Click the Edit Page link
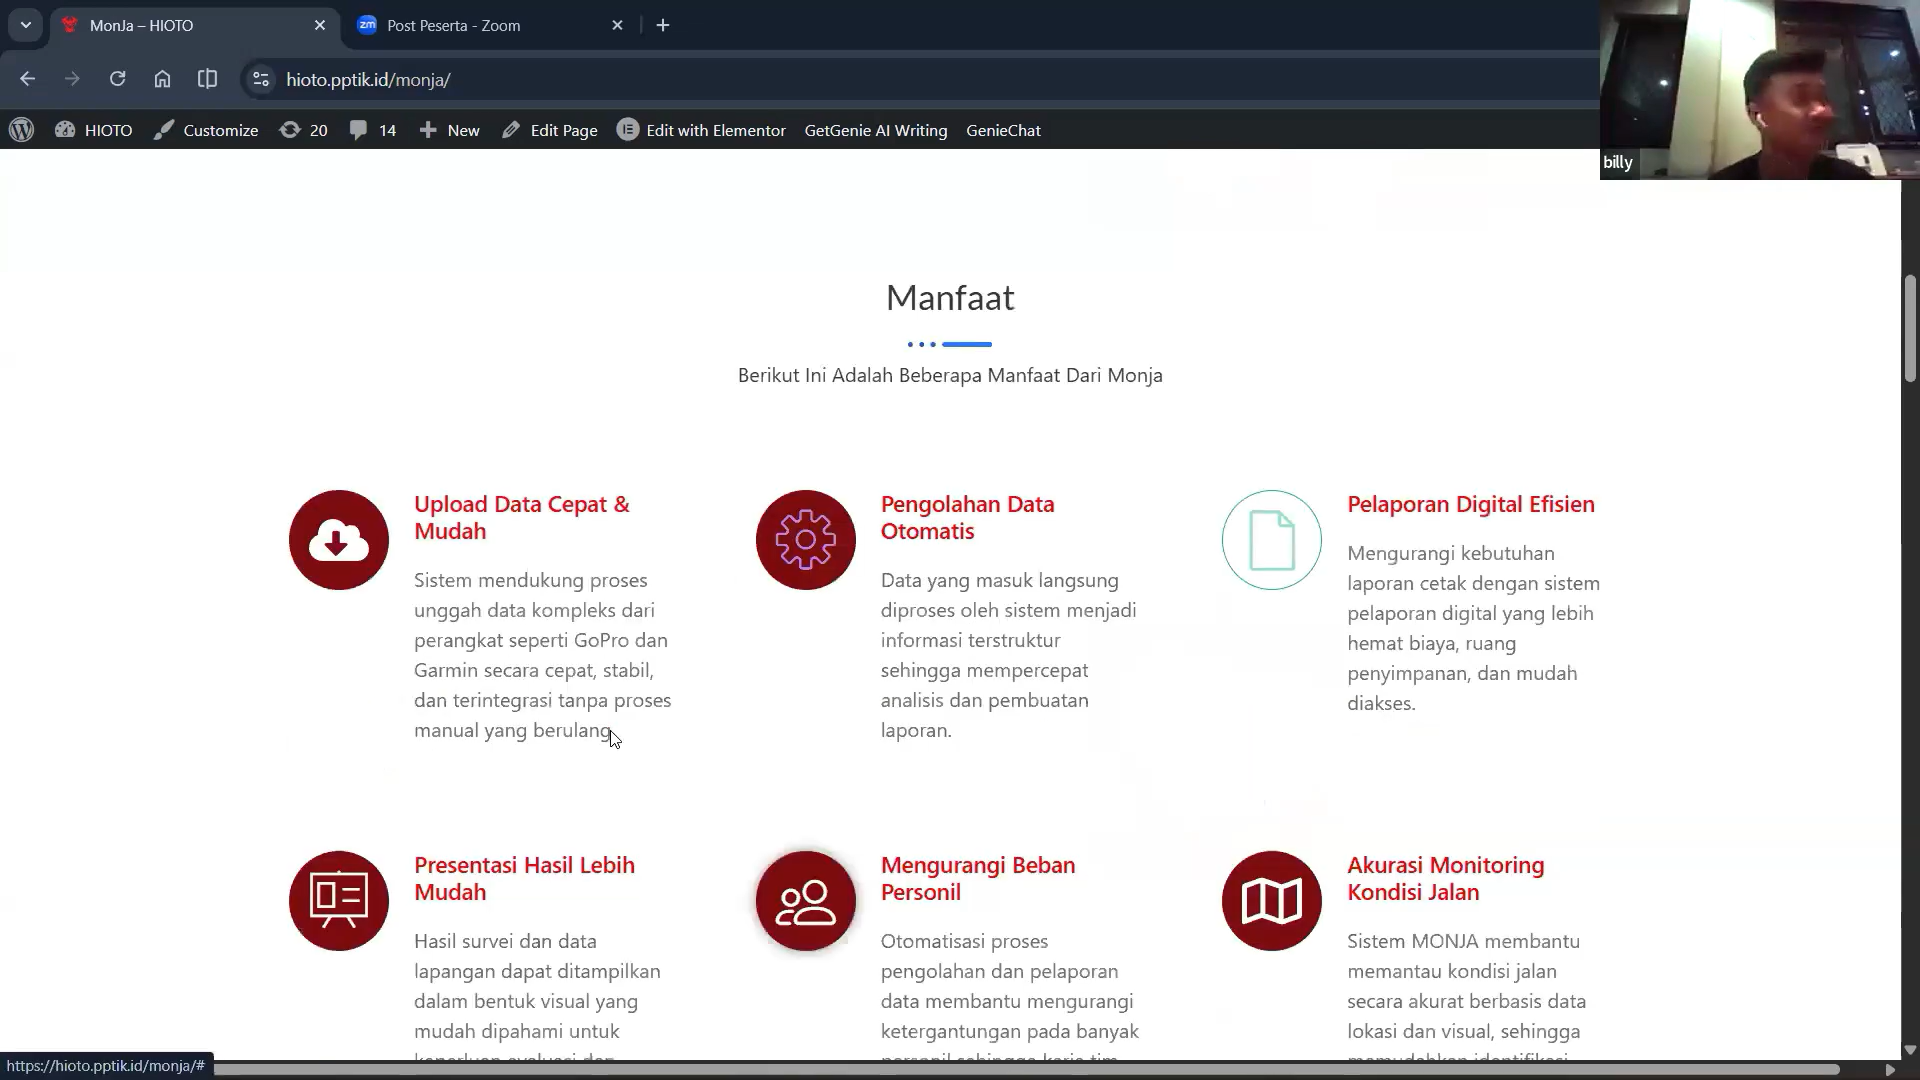 (x=550, y=130)
